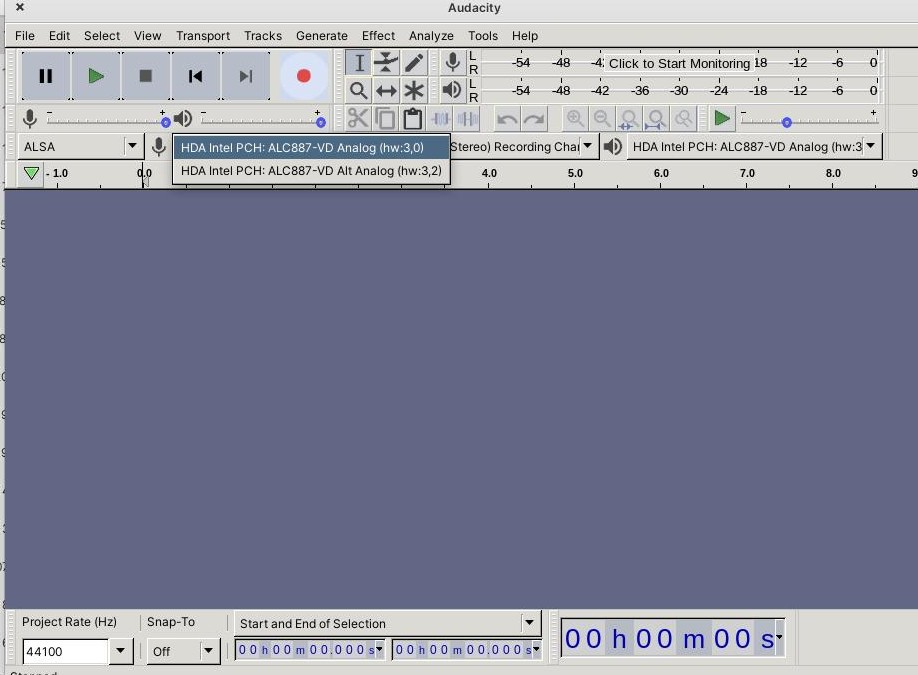Click the Zoom Toggle icon
This screenshot has height=675, width=918.
[684, 119]
